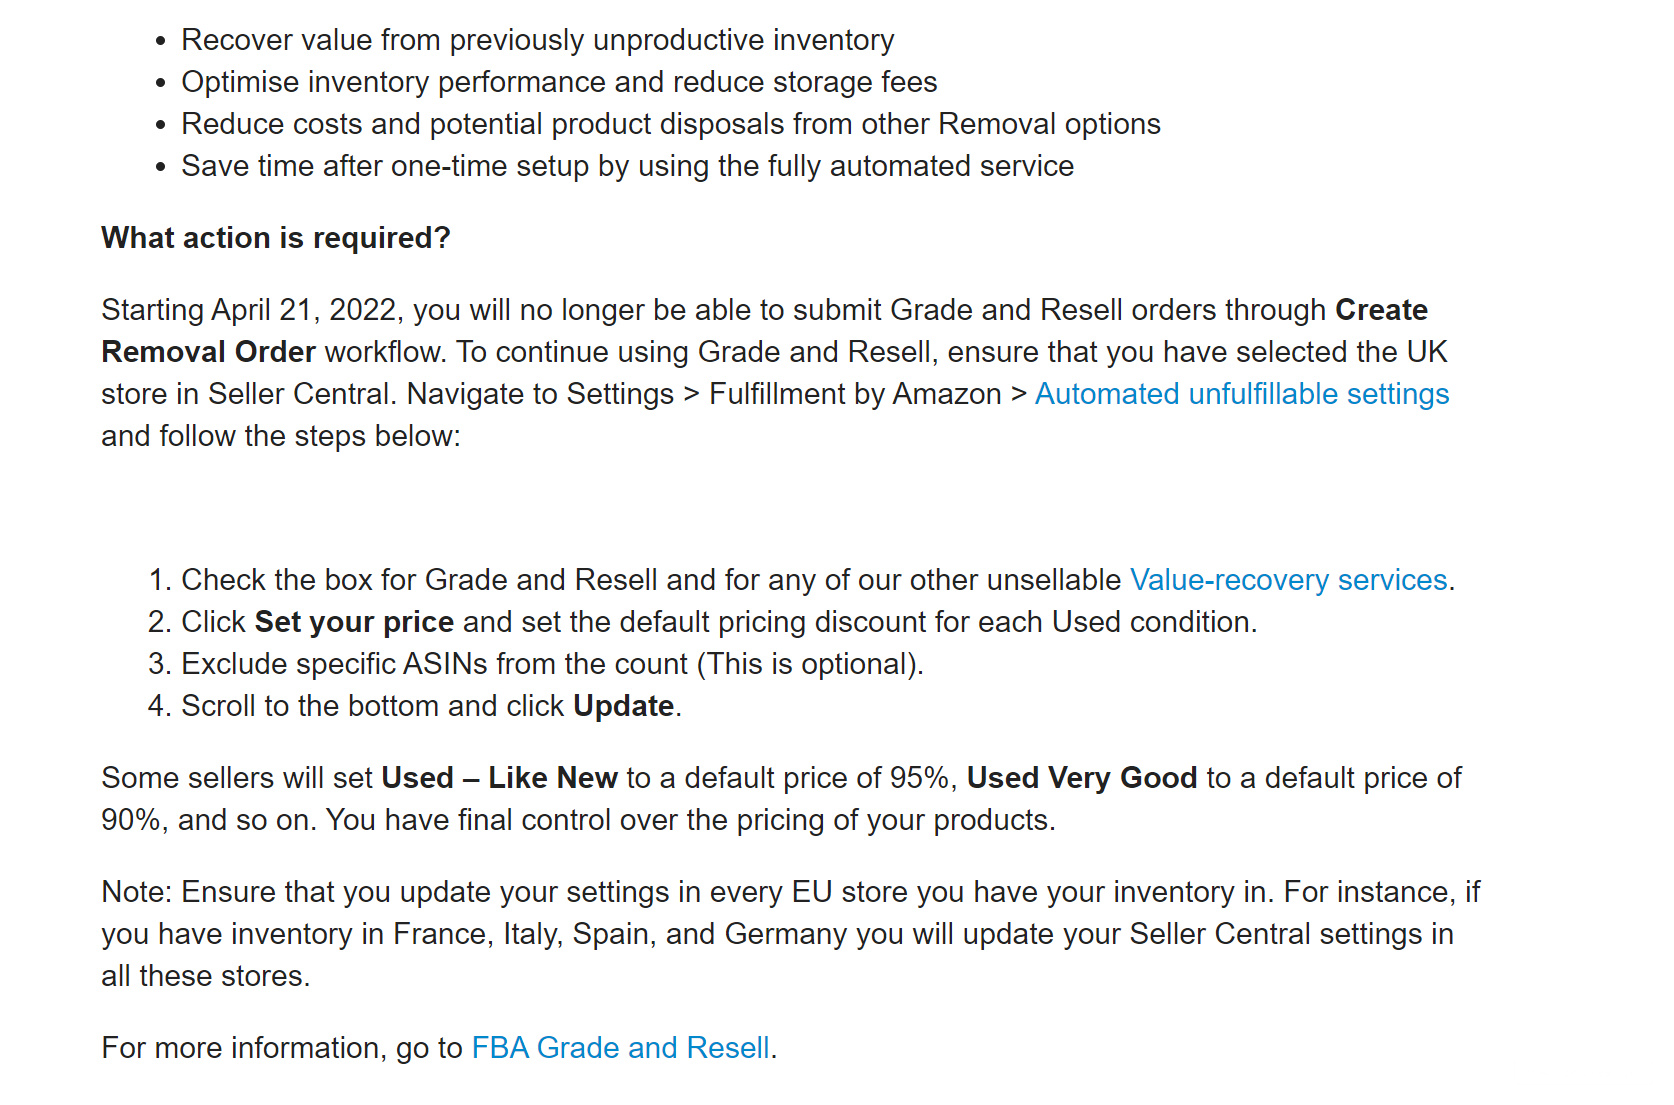Viewport: 1674px width, 1105px height.
Task: Click the bold word 'Update' in step 4
Action: (x=623, y=706)
